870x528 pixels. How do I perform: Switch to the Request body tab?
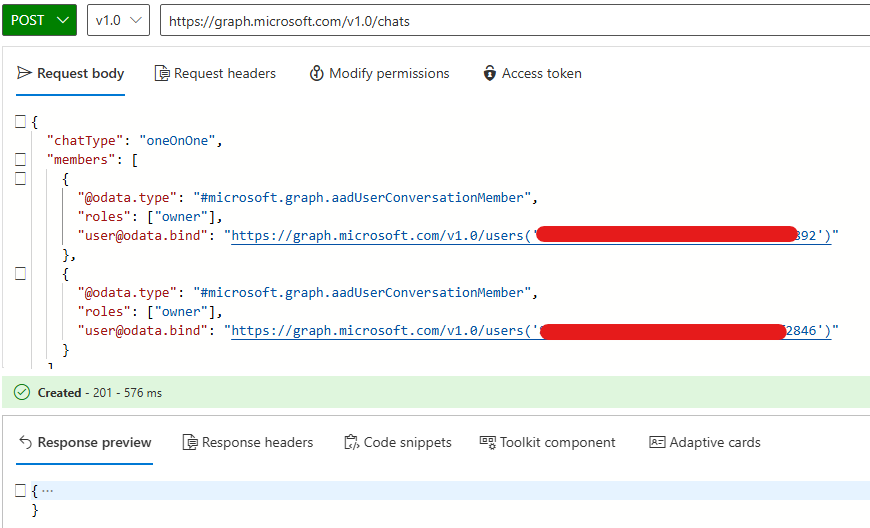(x=70, y=74)
